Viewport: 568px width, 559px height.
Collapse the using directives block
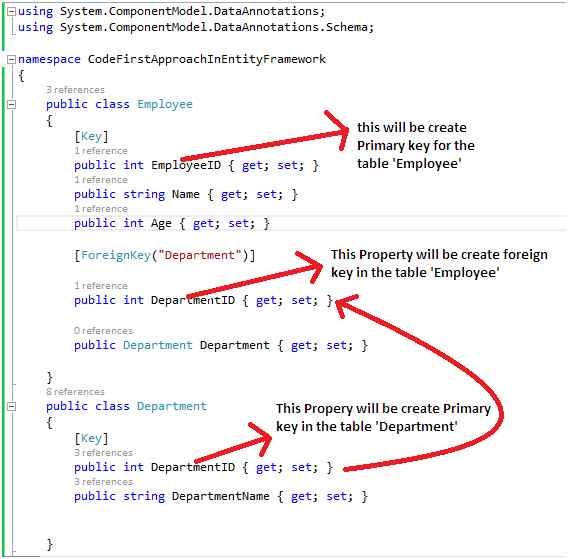[x=12, y=12]
